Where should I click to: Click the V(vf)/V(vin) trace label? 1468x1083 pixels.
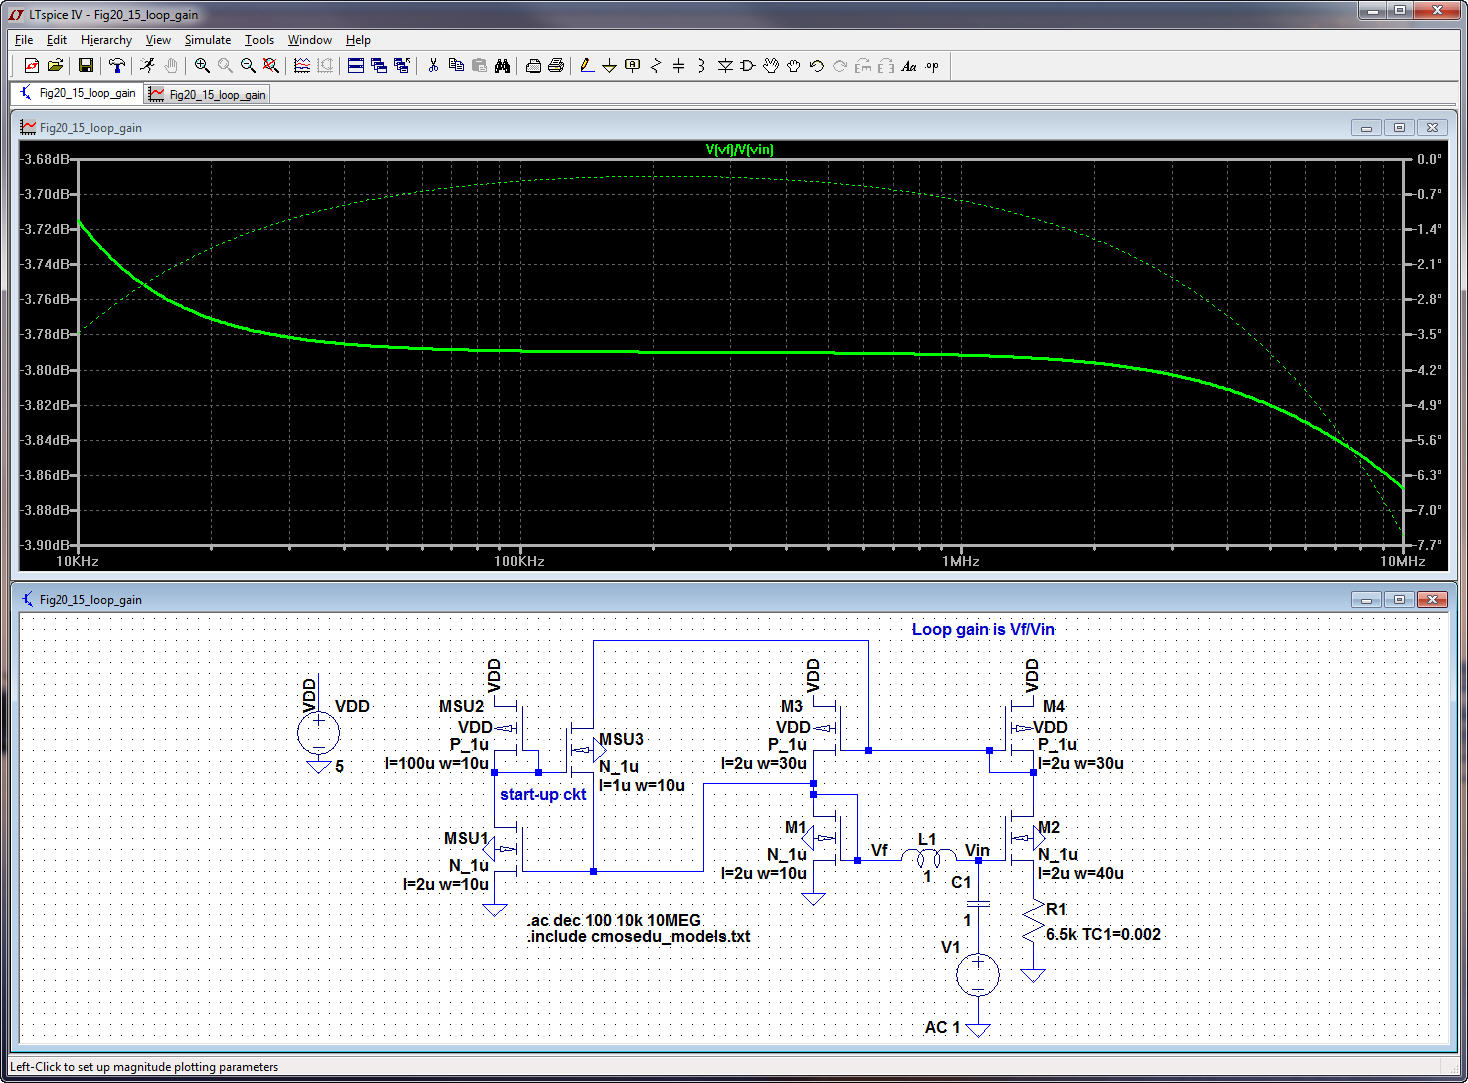coord(739,149)
